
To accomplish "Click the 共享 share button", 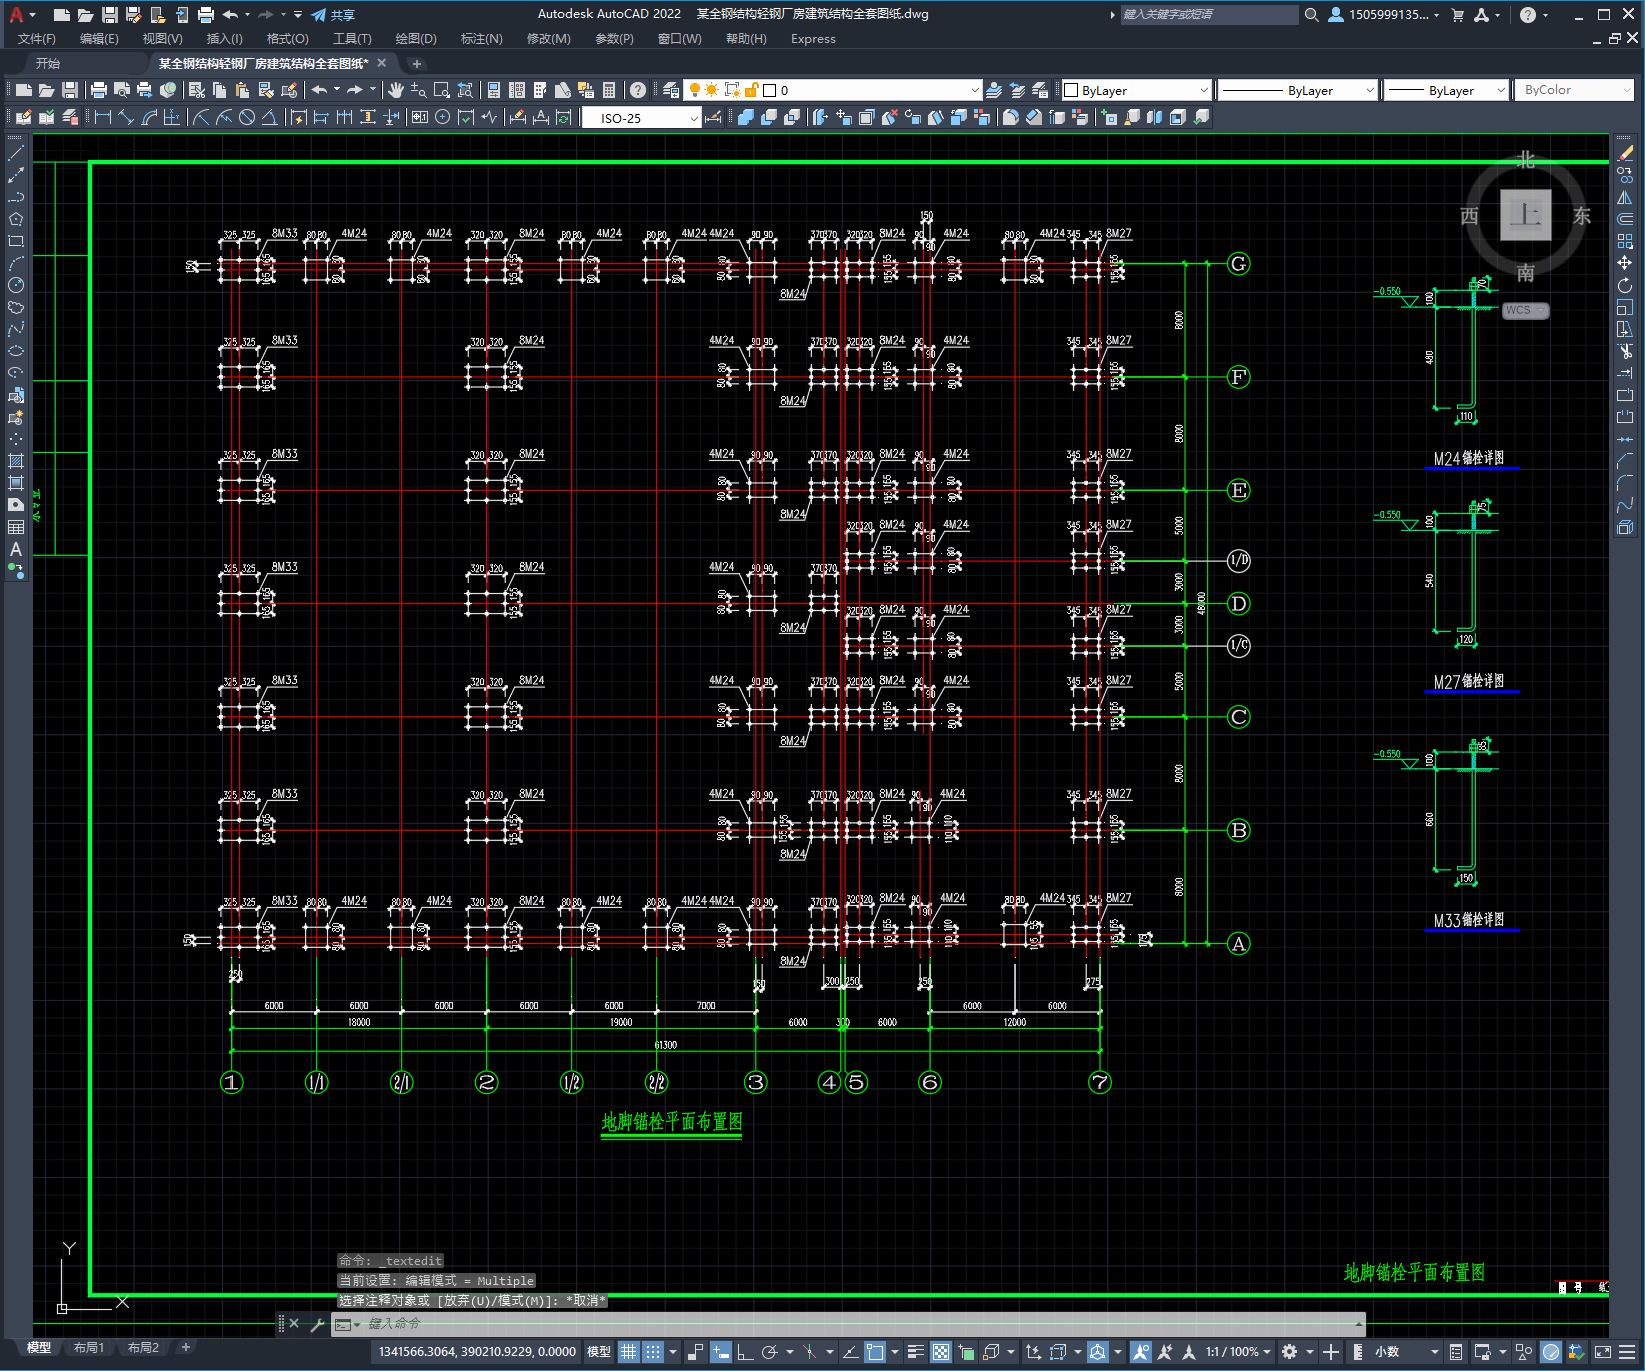I will (333, 15).
